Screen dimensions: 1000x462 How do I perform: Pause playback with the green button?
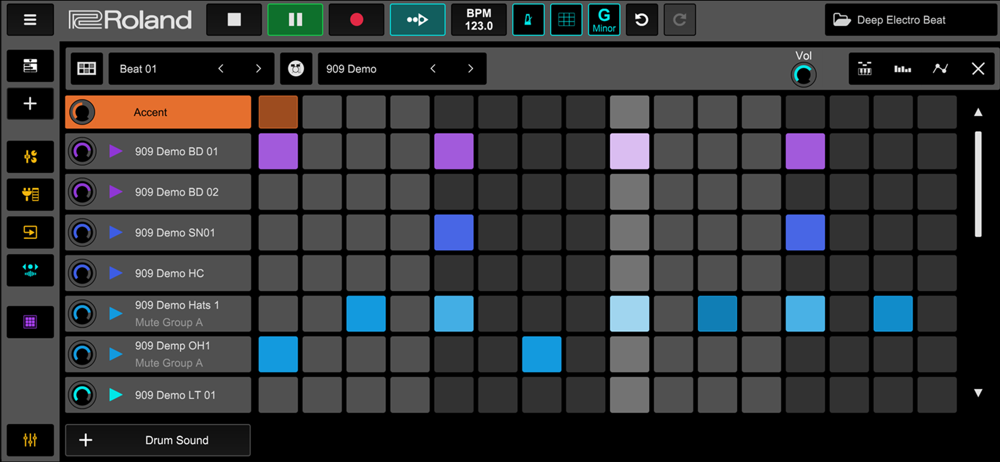tap(295, 19)
